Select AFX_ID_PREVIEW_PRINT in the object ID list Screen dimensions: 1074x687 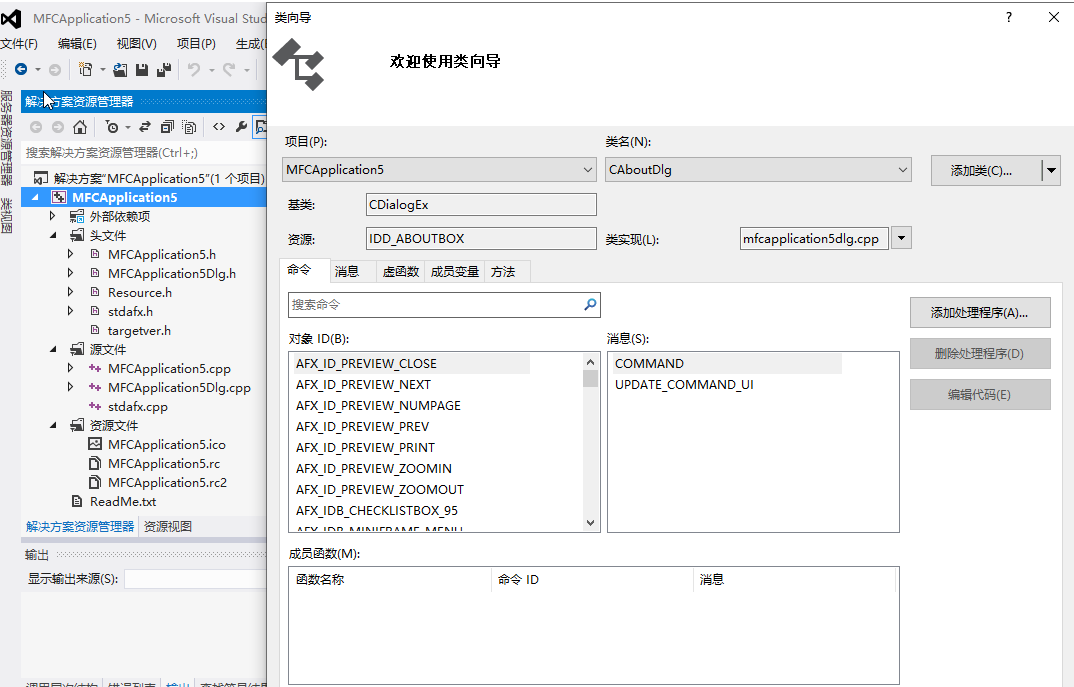(x=366, y=447)
